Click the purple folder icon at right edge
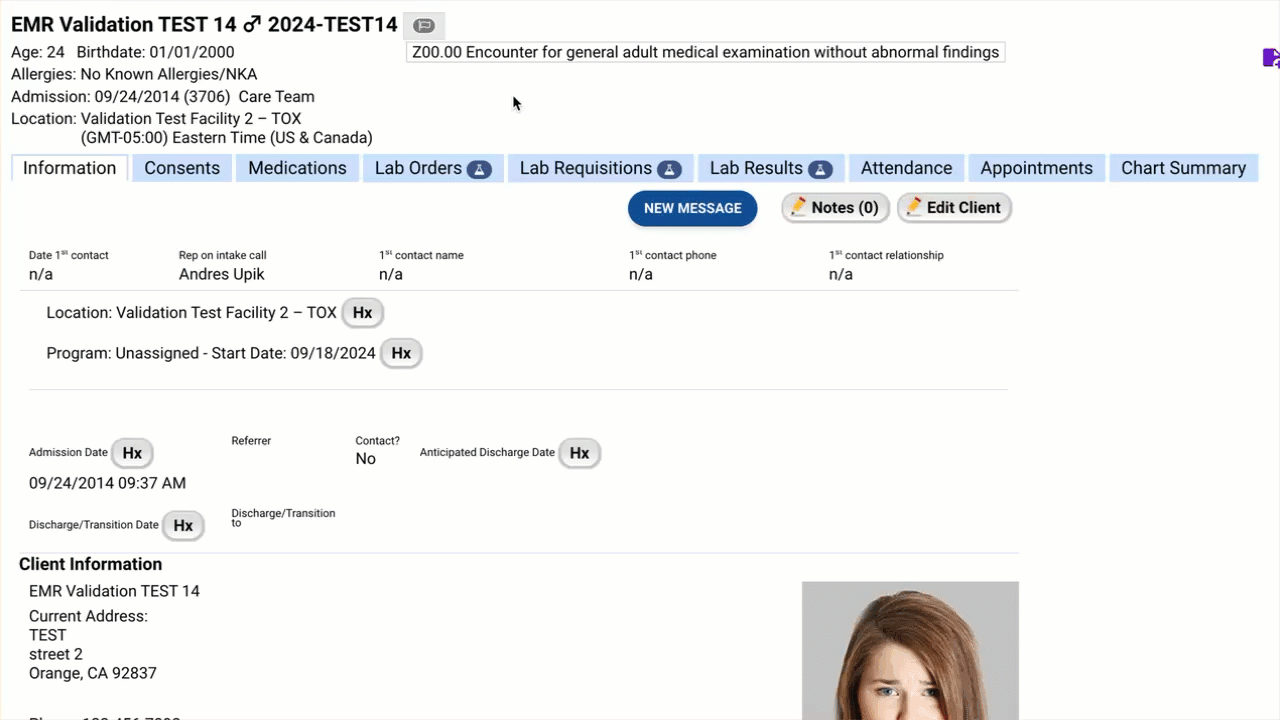 (1270, 58)
